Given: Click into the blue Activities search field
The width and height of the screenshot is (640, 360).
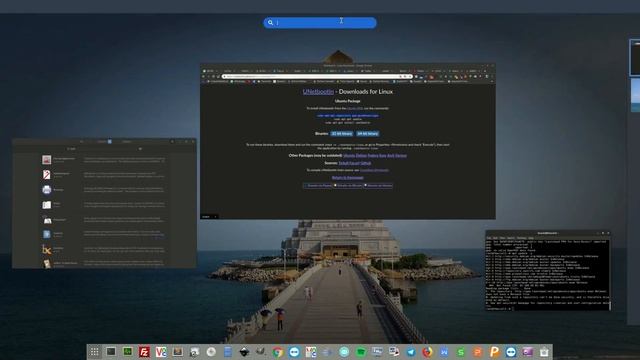Looking at the screenshot, I should point(320,22).
